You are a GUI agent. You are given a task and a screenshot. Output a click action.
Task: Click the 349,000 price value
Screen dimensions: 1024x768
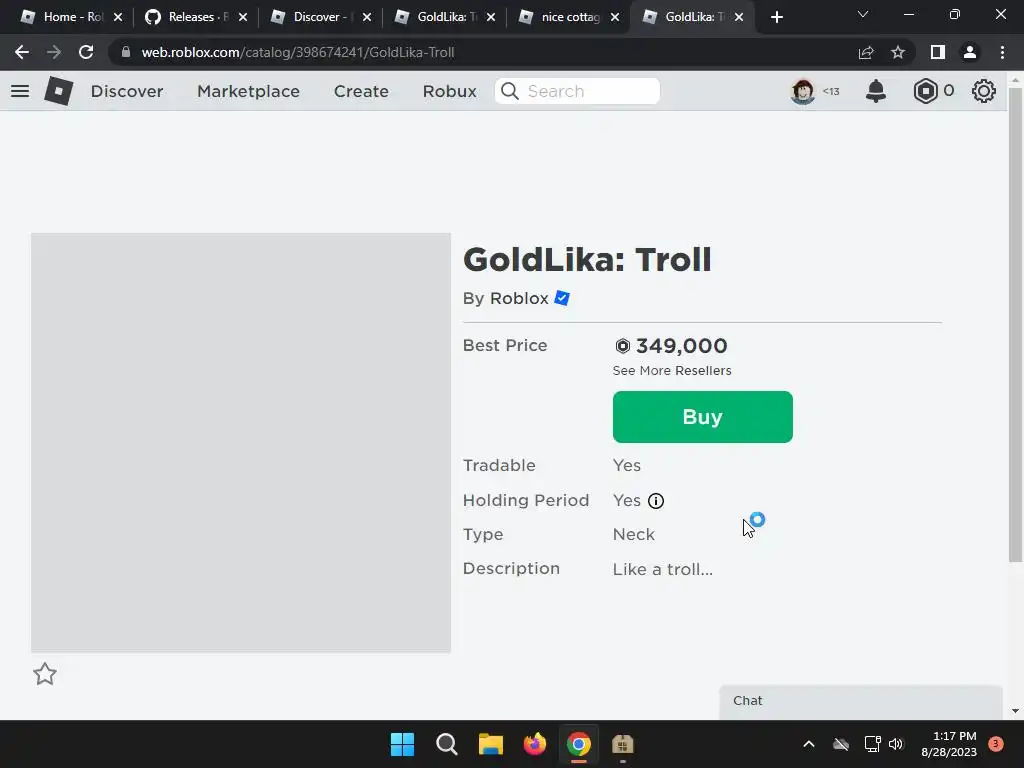click(x=681, y=345)
